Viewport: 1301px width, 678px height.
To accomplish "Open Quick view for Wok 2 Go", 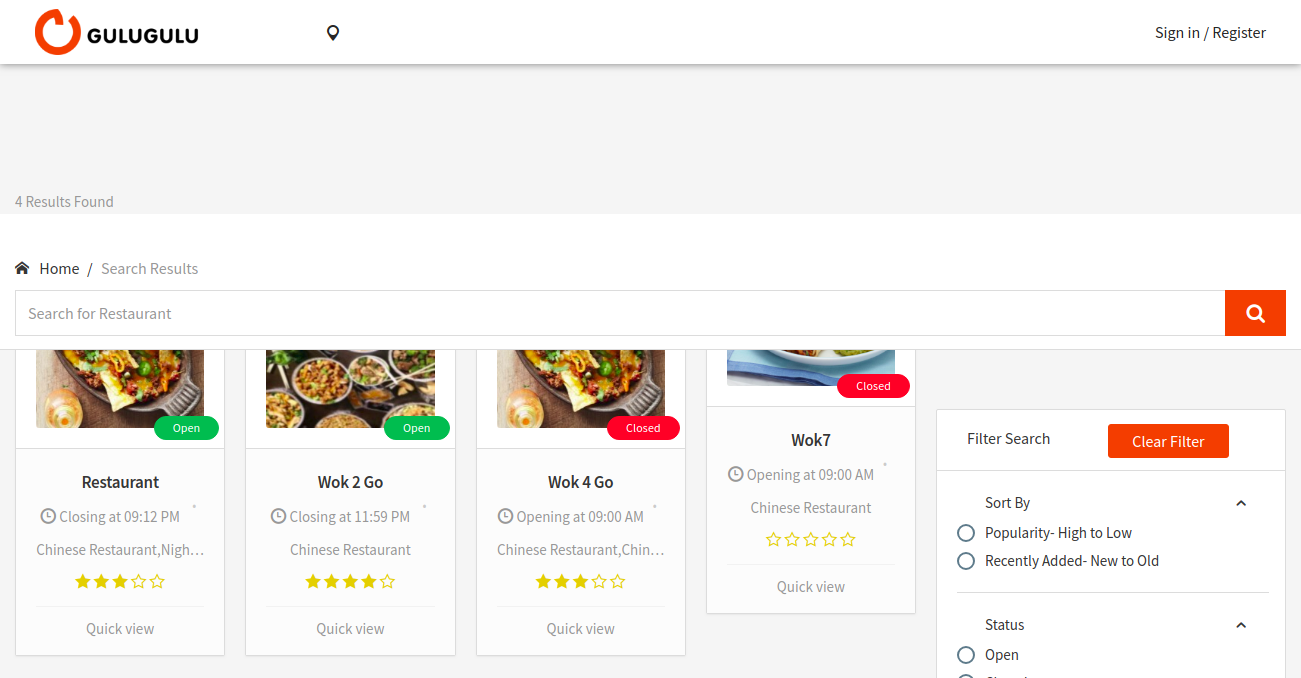I will tap(350, 629).
